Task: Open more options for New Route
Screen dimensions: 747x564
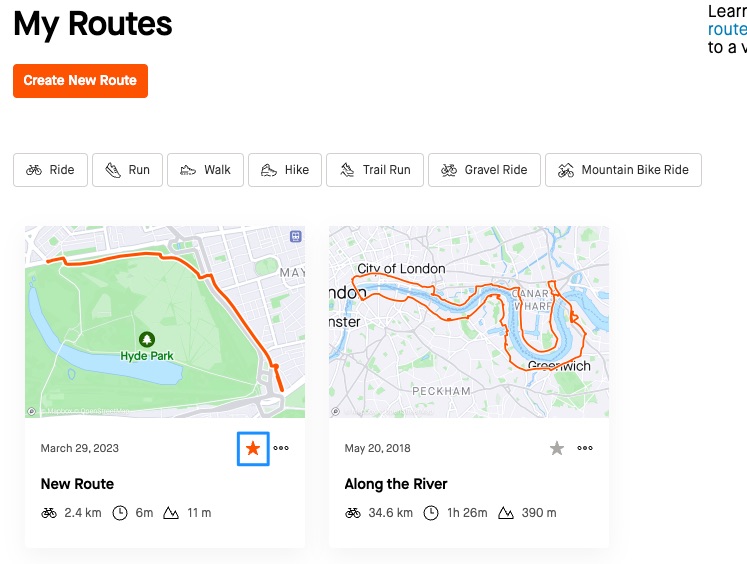Action: 281,449
